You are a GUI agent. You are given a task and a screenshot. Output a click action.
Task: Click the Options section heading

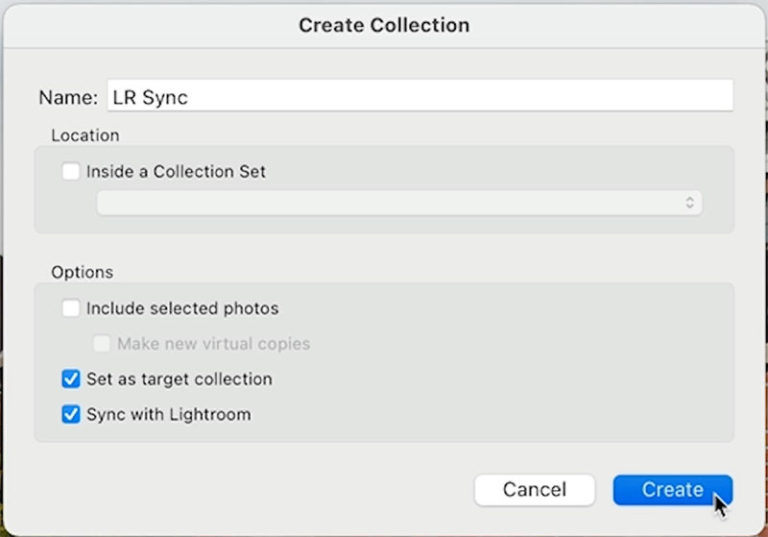(x=82, y=272)
